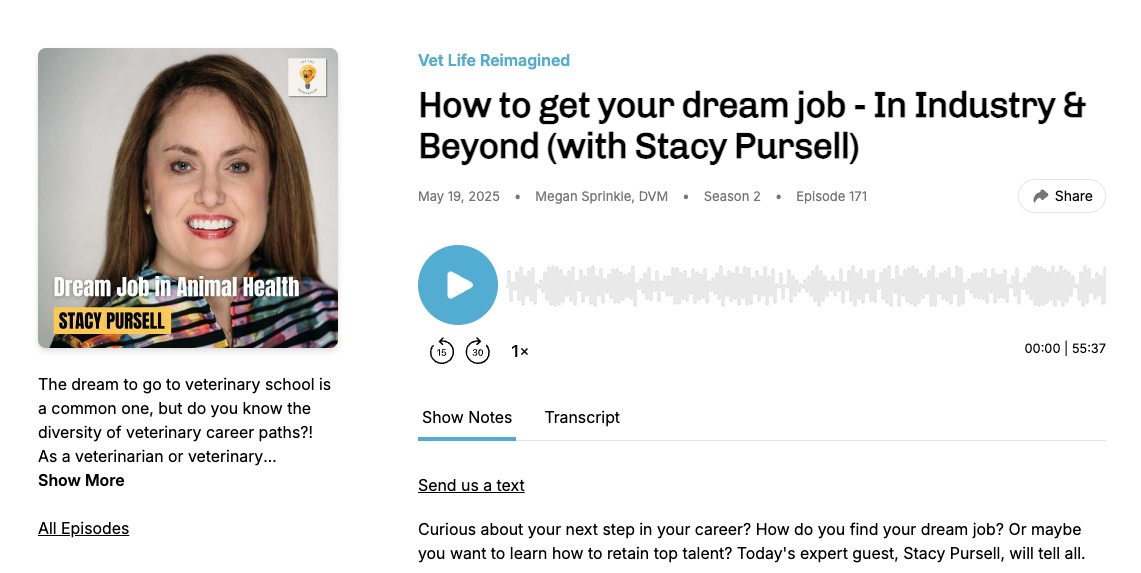Viewport: 1141px width, 573px height.
Task: Click the Episode 171 label
Action: [x=831, y=197]
